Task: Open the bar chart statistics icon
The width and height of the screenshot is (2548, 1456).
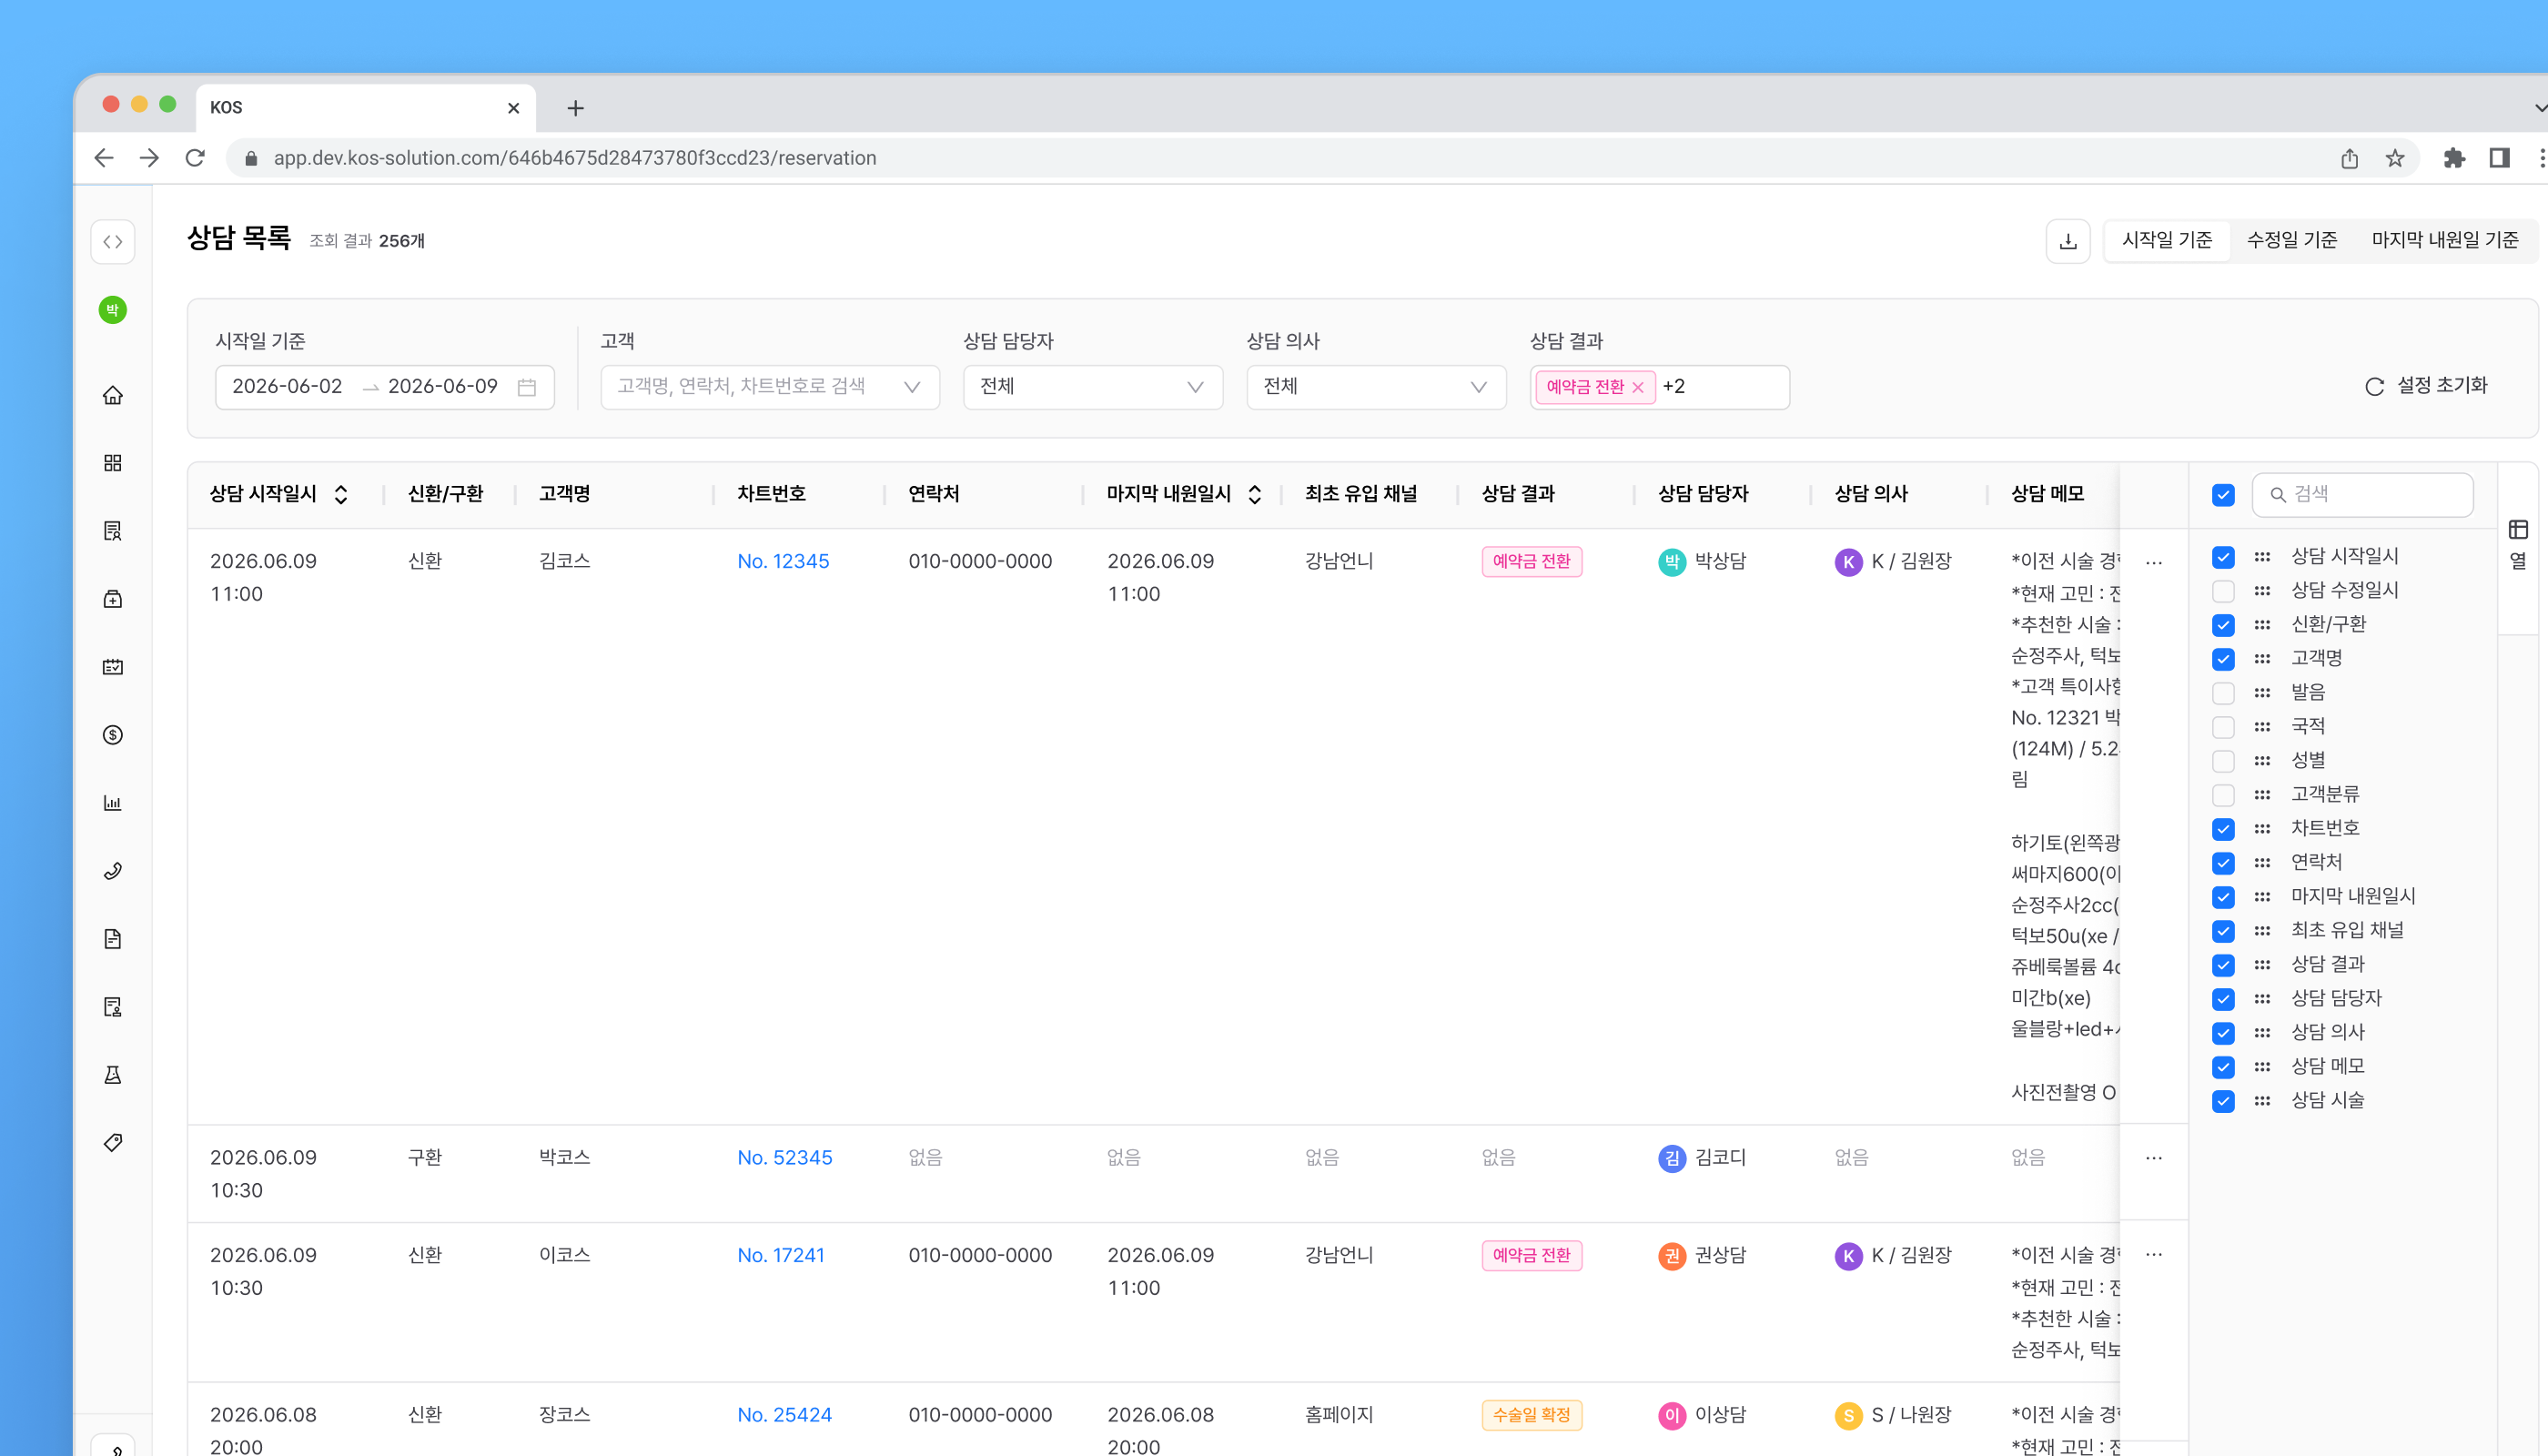Action: (113, 803)
